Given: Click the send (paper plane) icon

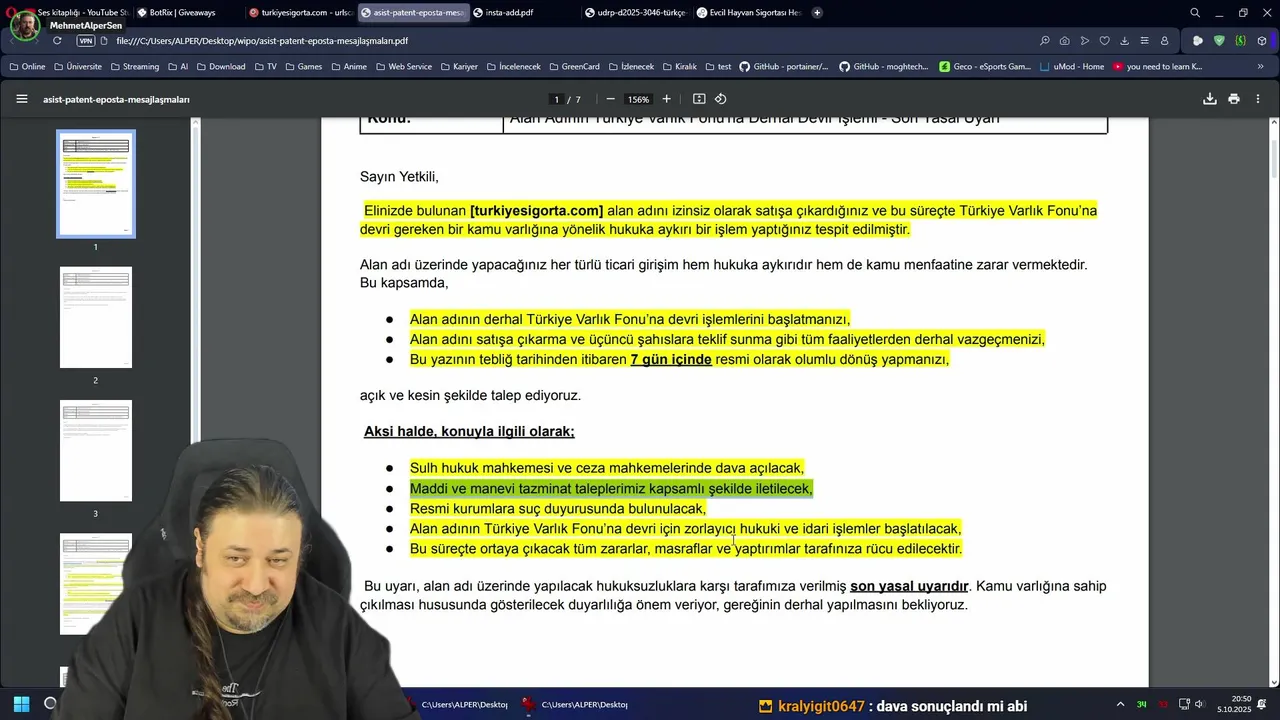Looking at the screenshot, I should 1084,41.
